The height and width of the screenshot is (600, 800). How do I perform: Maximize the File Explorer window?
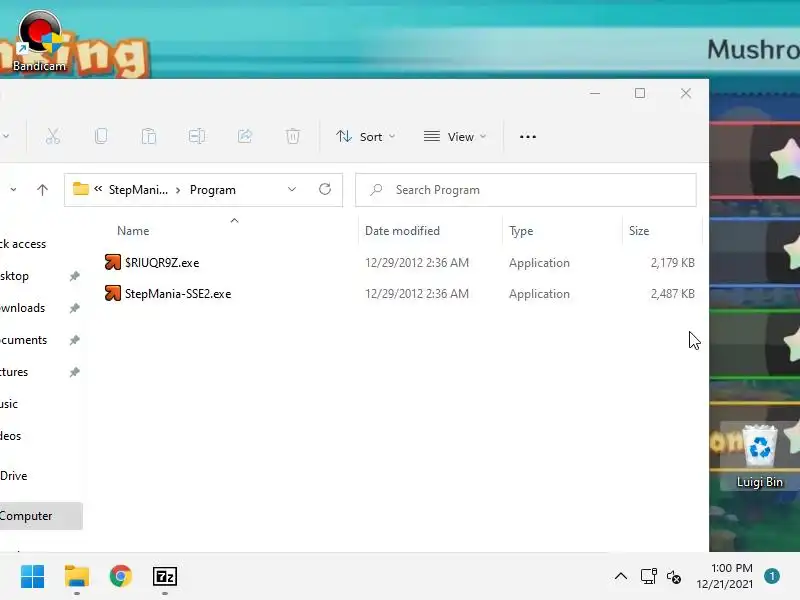click(640, 93)
